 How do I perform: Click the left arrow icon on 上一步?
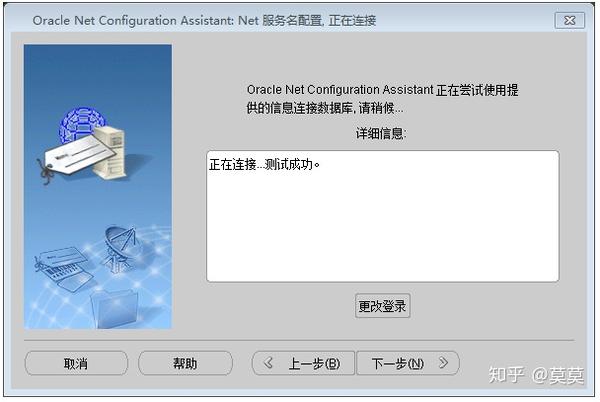tap(267, 363)
